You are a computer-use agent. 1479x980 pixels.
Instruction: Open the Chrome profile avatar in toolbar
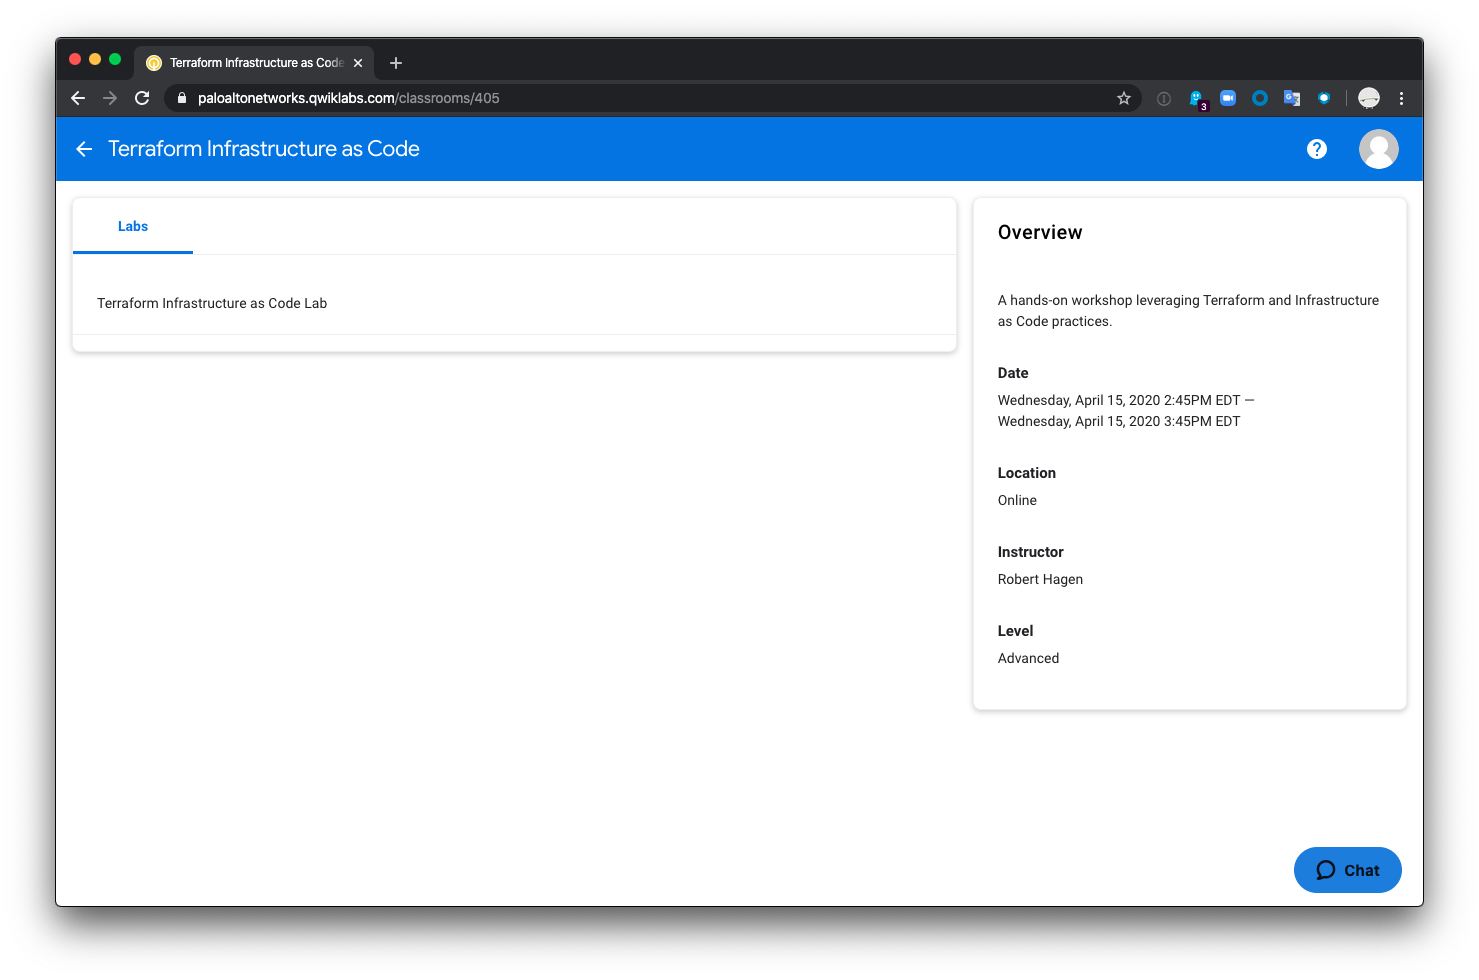pyautogui.click(x=1369, y=98)
